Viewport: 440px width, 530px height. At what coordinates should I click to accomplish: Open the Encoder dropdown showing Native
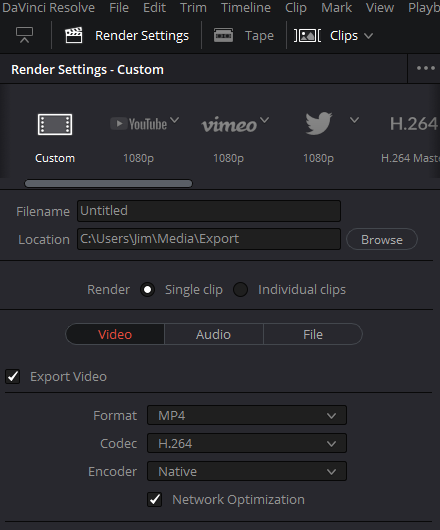point(247,472)
